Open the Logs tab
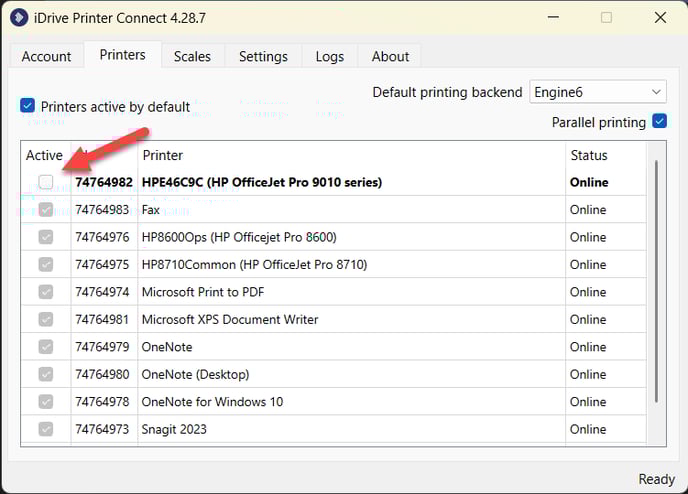Screen dimensions: 688x494 (x=330, y=56)
